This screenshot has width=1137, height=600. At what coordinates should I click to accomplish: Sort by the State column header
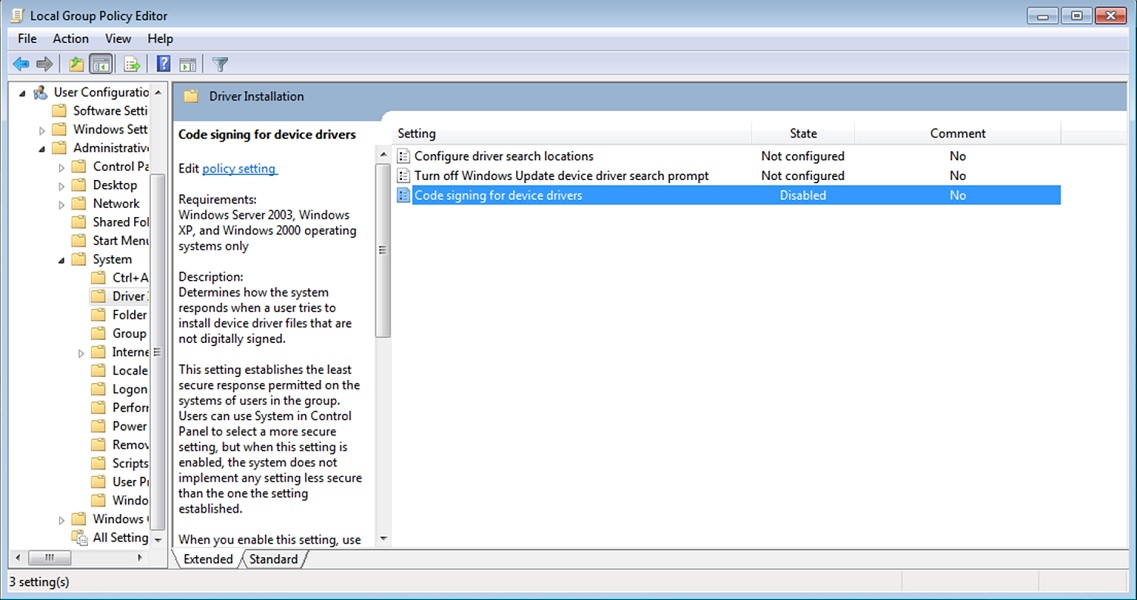pos(803,133)
